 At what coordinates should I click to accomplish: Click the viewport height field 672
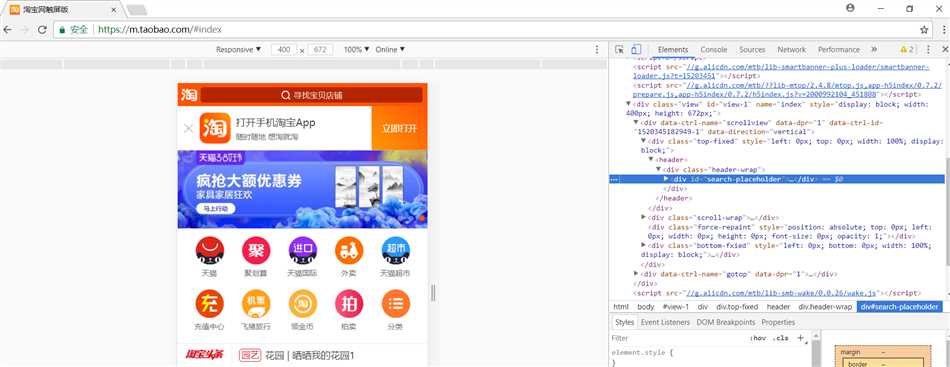(321, 50)
